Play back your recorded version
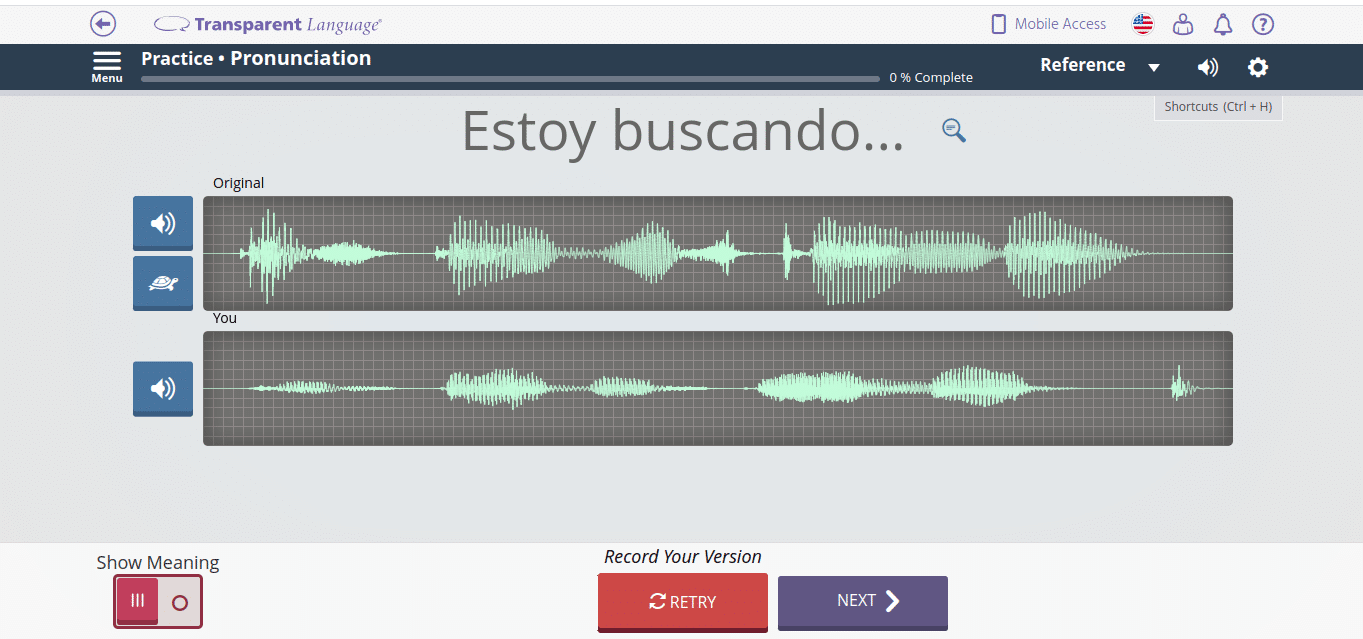Screen dimensions: 1363x639 click(x=163, y=388)
